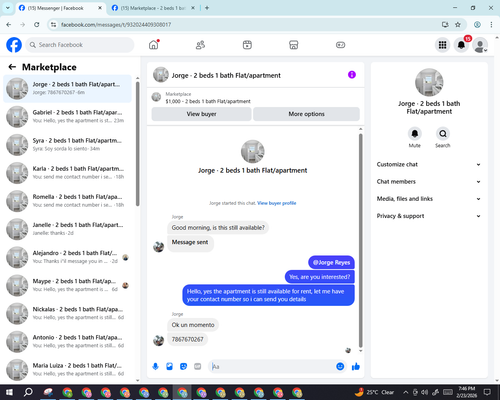
Task: Switch to the Marketplace - 2 beds tab
Action: pyautogui.click(x=153, y=8)
